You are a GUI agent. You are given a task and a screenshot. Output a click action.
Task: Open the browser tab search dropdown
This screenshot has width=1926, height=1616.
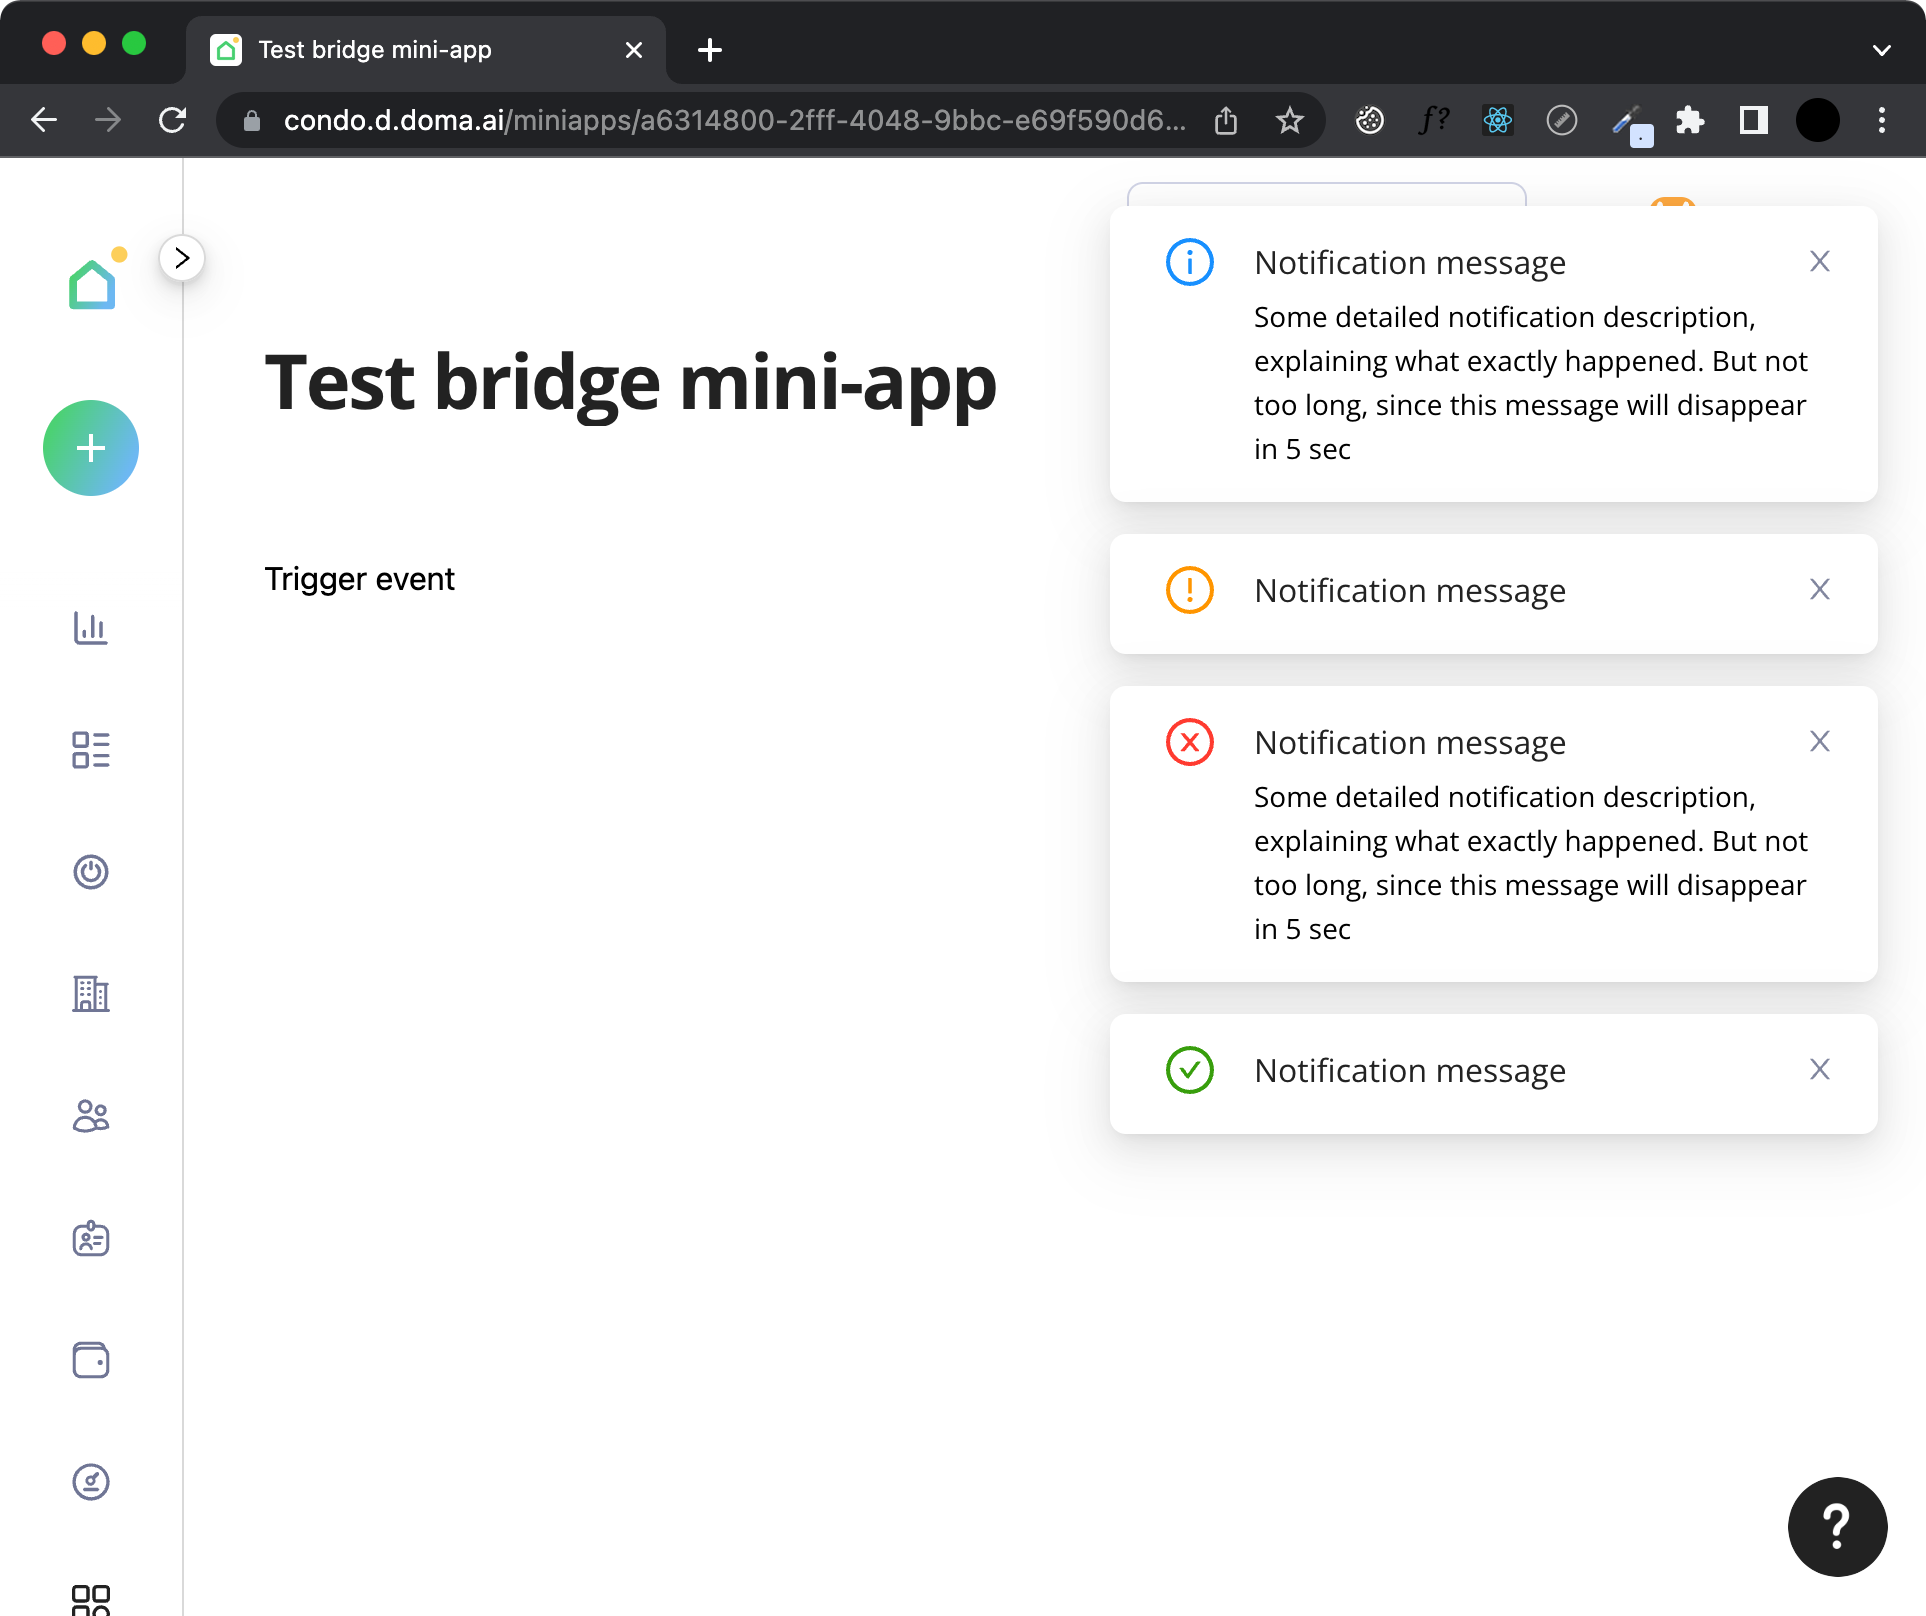(1881, 50)
